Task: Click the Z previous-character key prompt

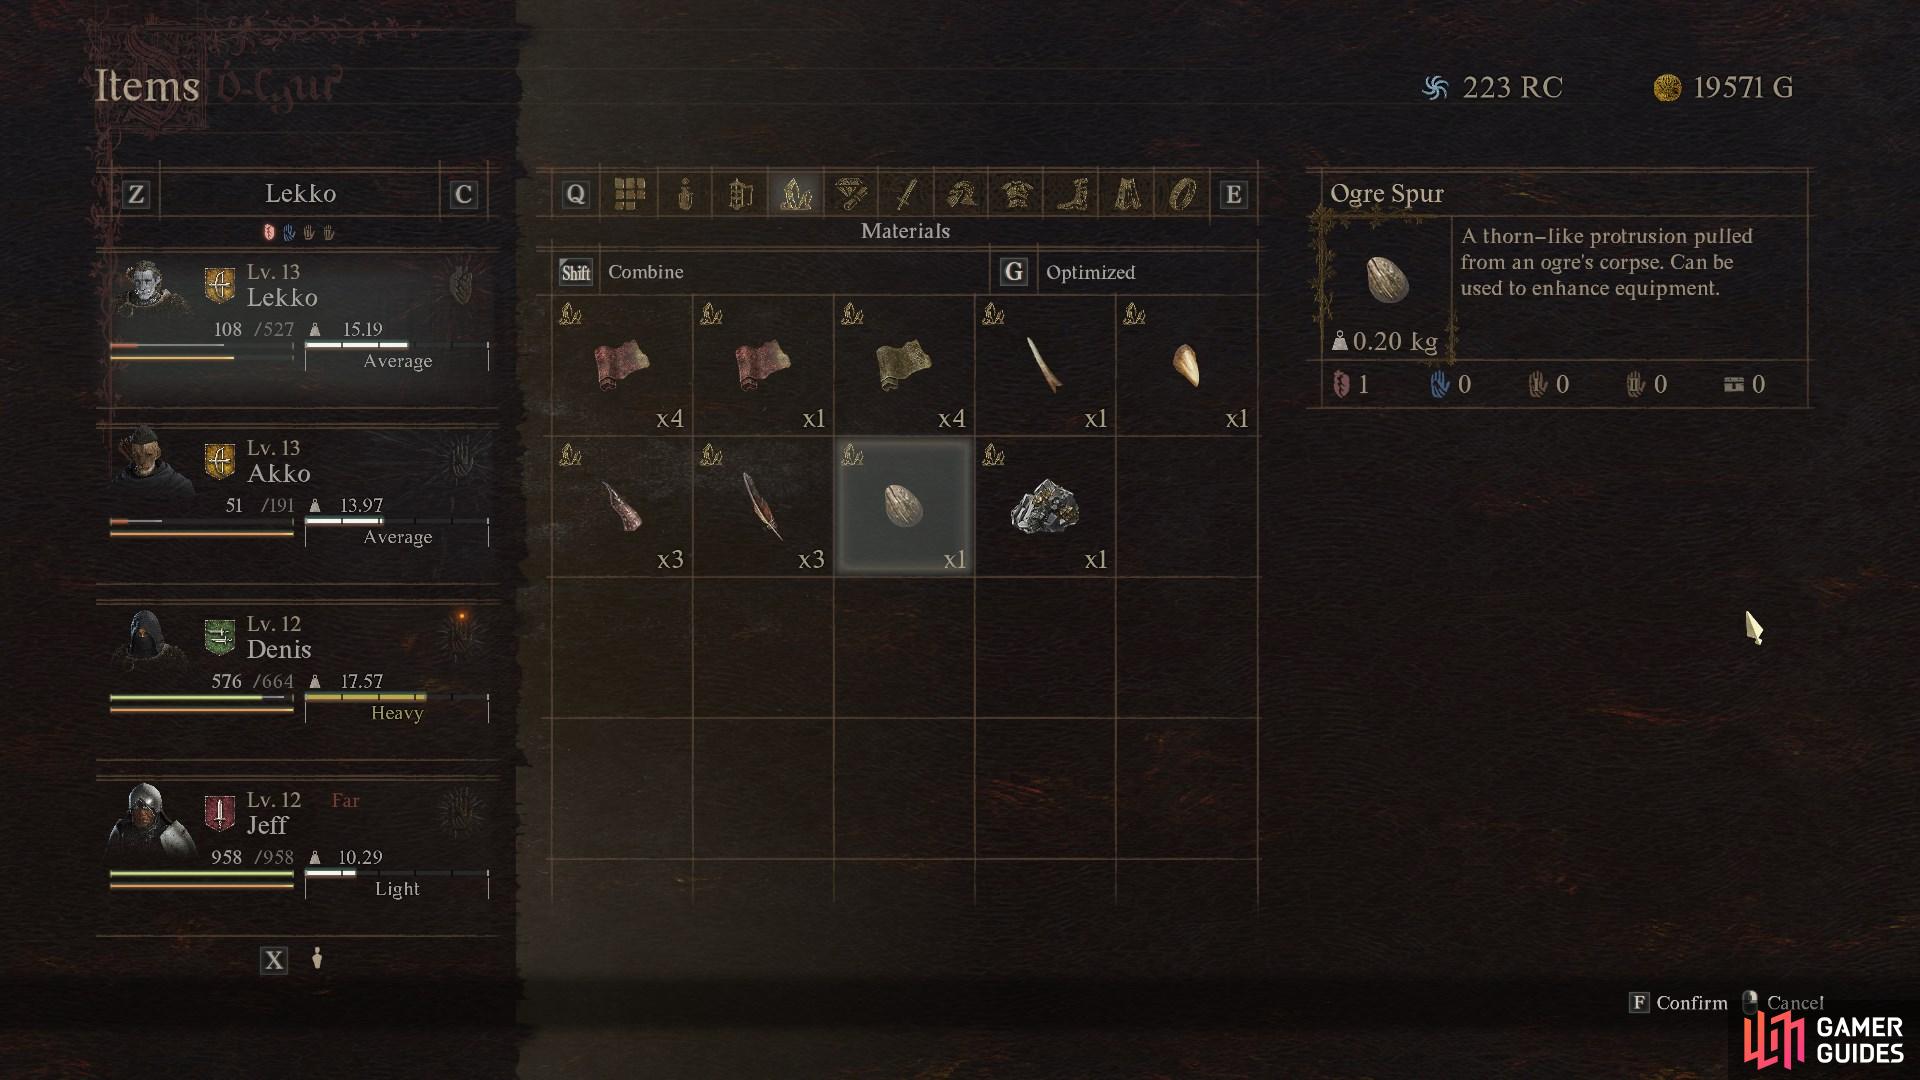Action: pos(136,194)
